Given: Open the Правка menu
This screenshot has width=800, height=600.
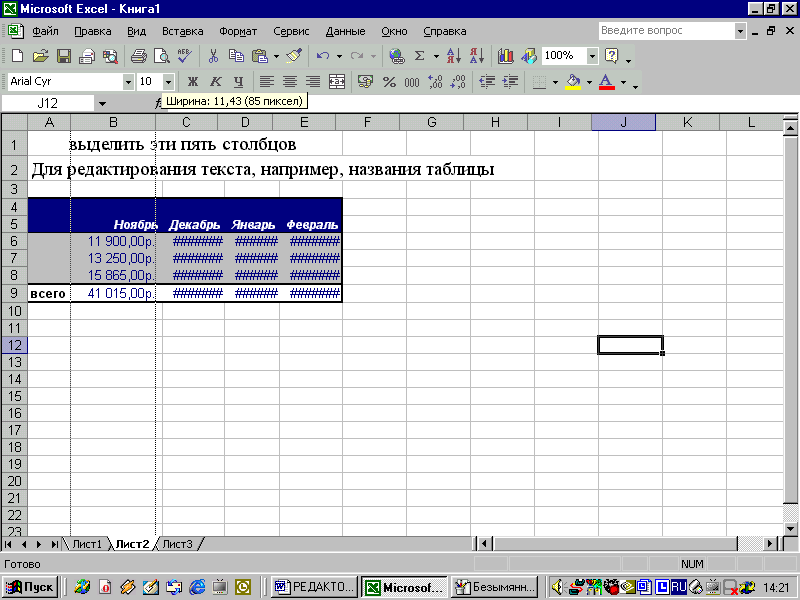Looking at the screenshot, I should [93, 31].
